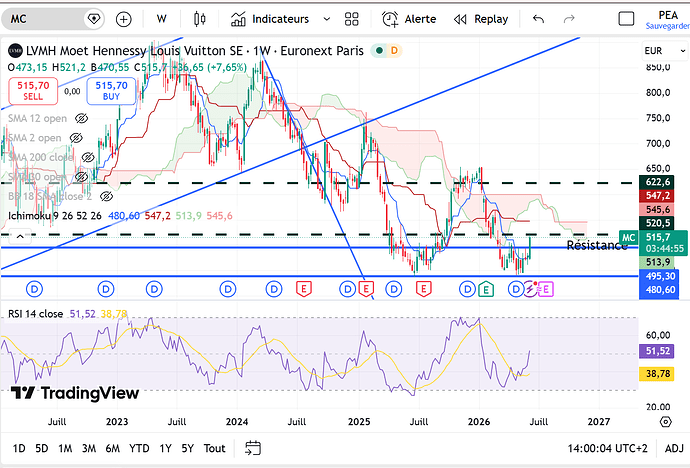This screenshot has width=690, height=468.
Task: Open the PEA layout name menu
Action: coord(668,15)
